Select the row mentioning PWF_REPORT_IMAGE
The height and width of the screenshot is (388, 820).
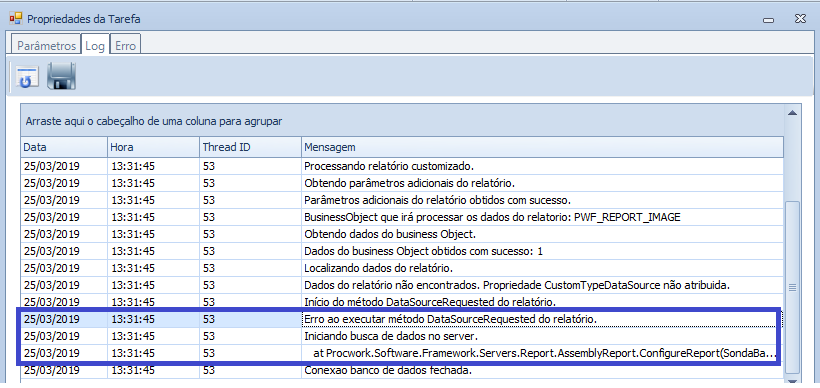(x=402, y=217)
